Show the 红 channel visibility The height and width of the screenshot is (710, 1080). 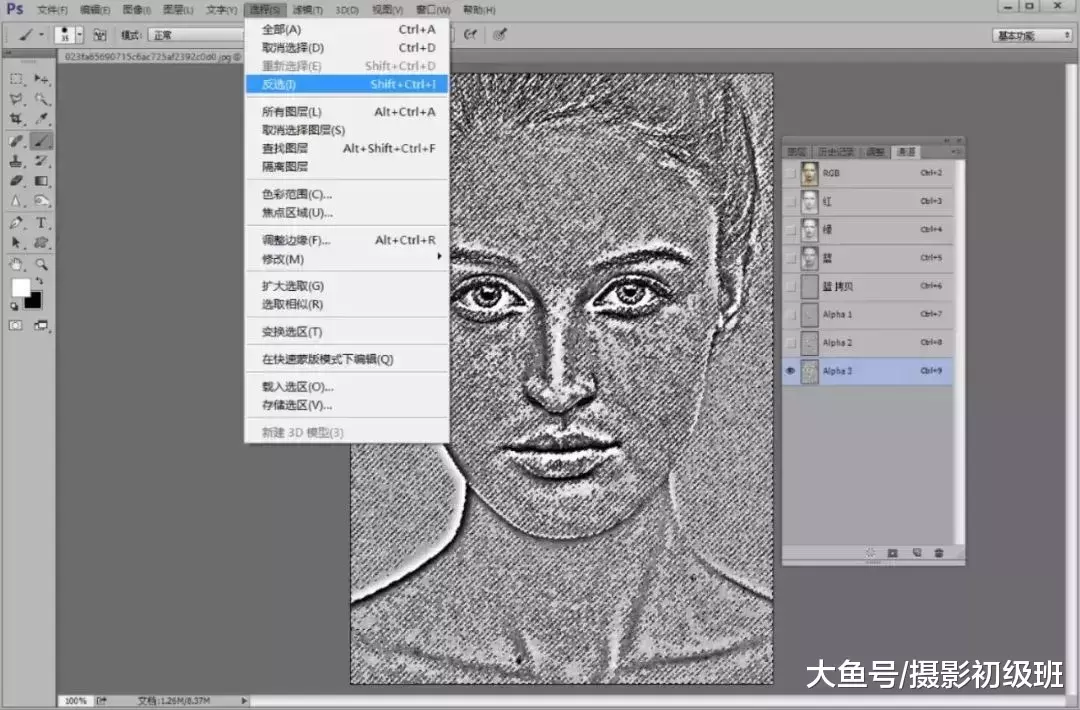[x=791, y=202]
